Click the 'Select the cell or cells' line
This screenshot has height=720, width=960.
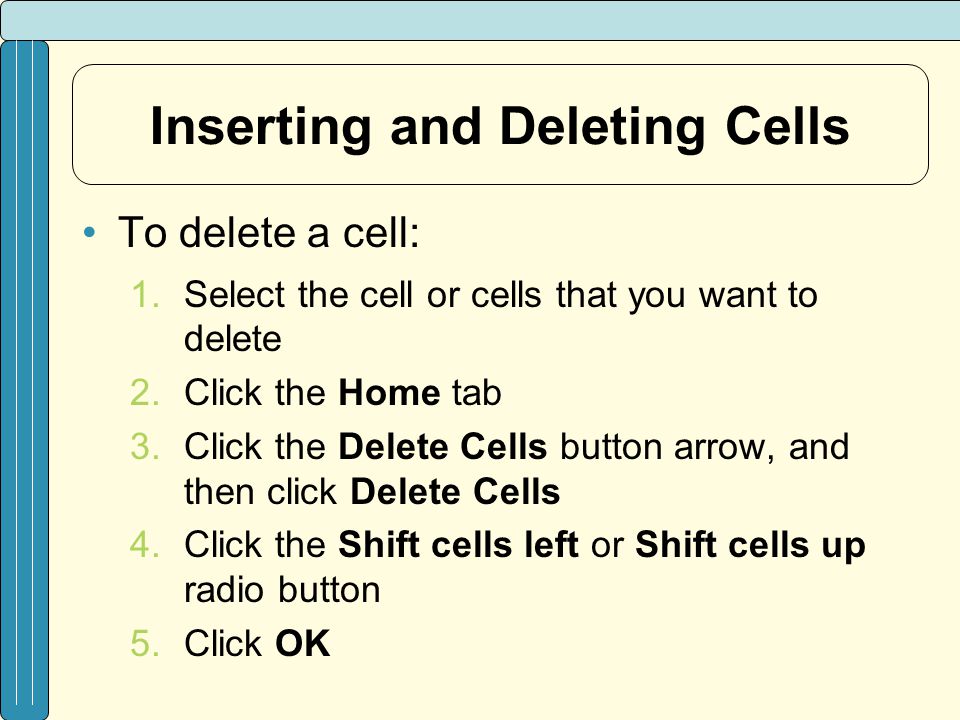[x=501, y=295]
